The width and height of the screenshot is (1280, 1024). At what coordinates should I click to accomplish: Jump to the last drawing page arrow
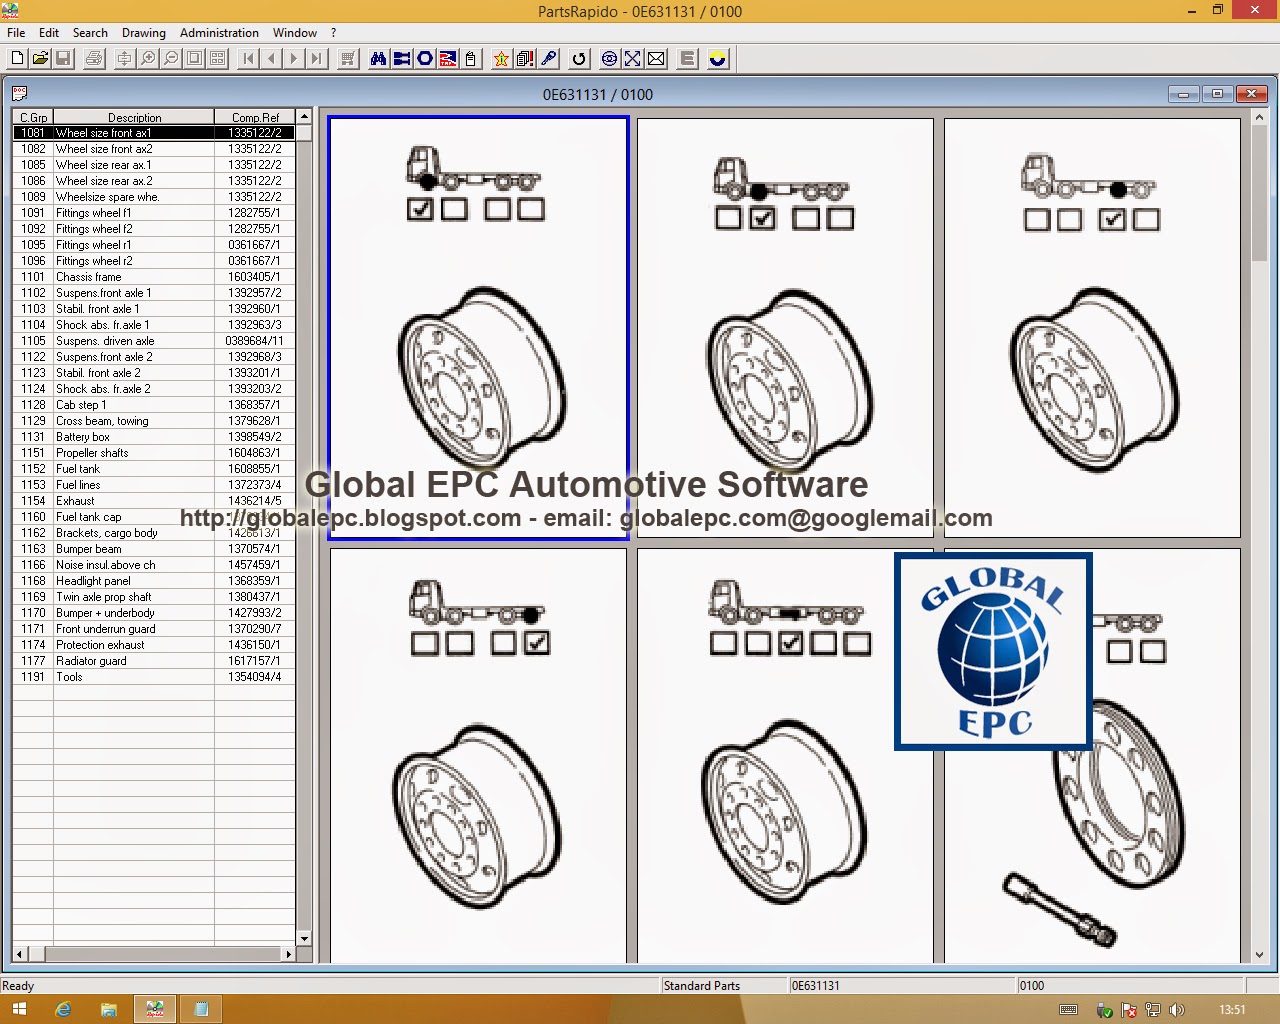(317, 59)
